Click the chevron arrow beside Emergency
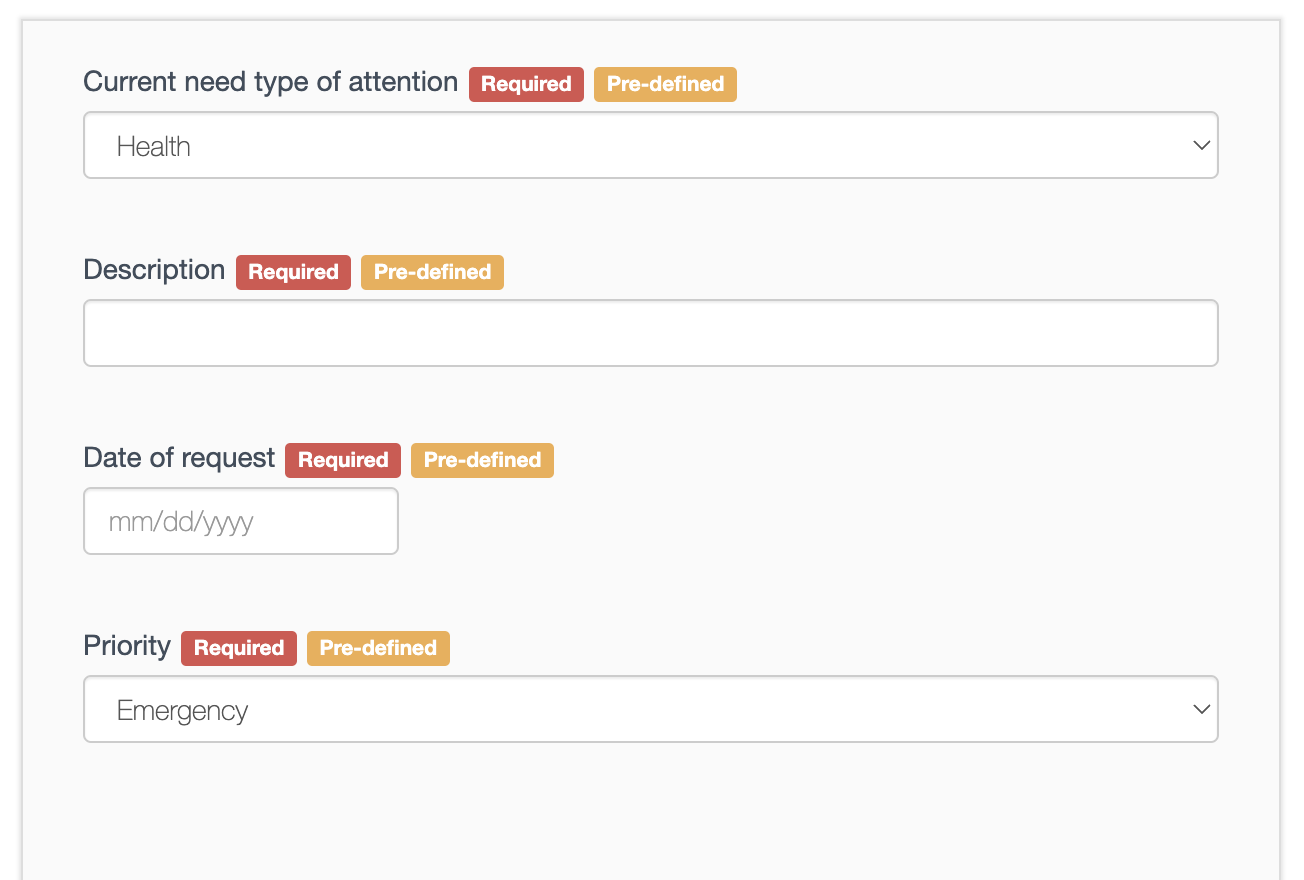Image resolution: width=1304 pixels, height=880 pixels. [x=1201, y=710]
